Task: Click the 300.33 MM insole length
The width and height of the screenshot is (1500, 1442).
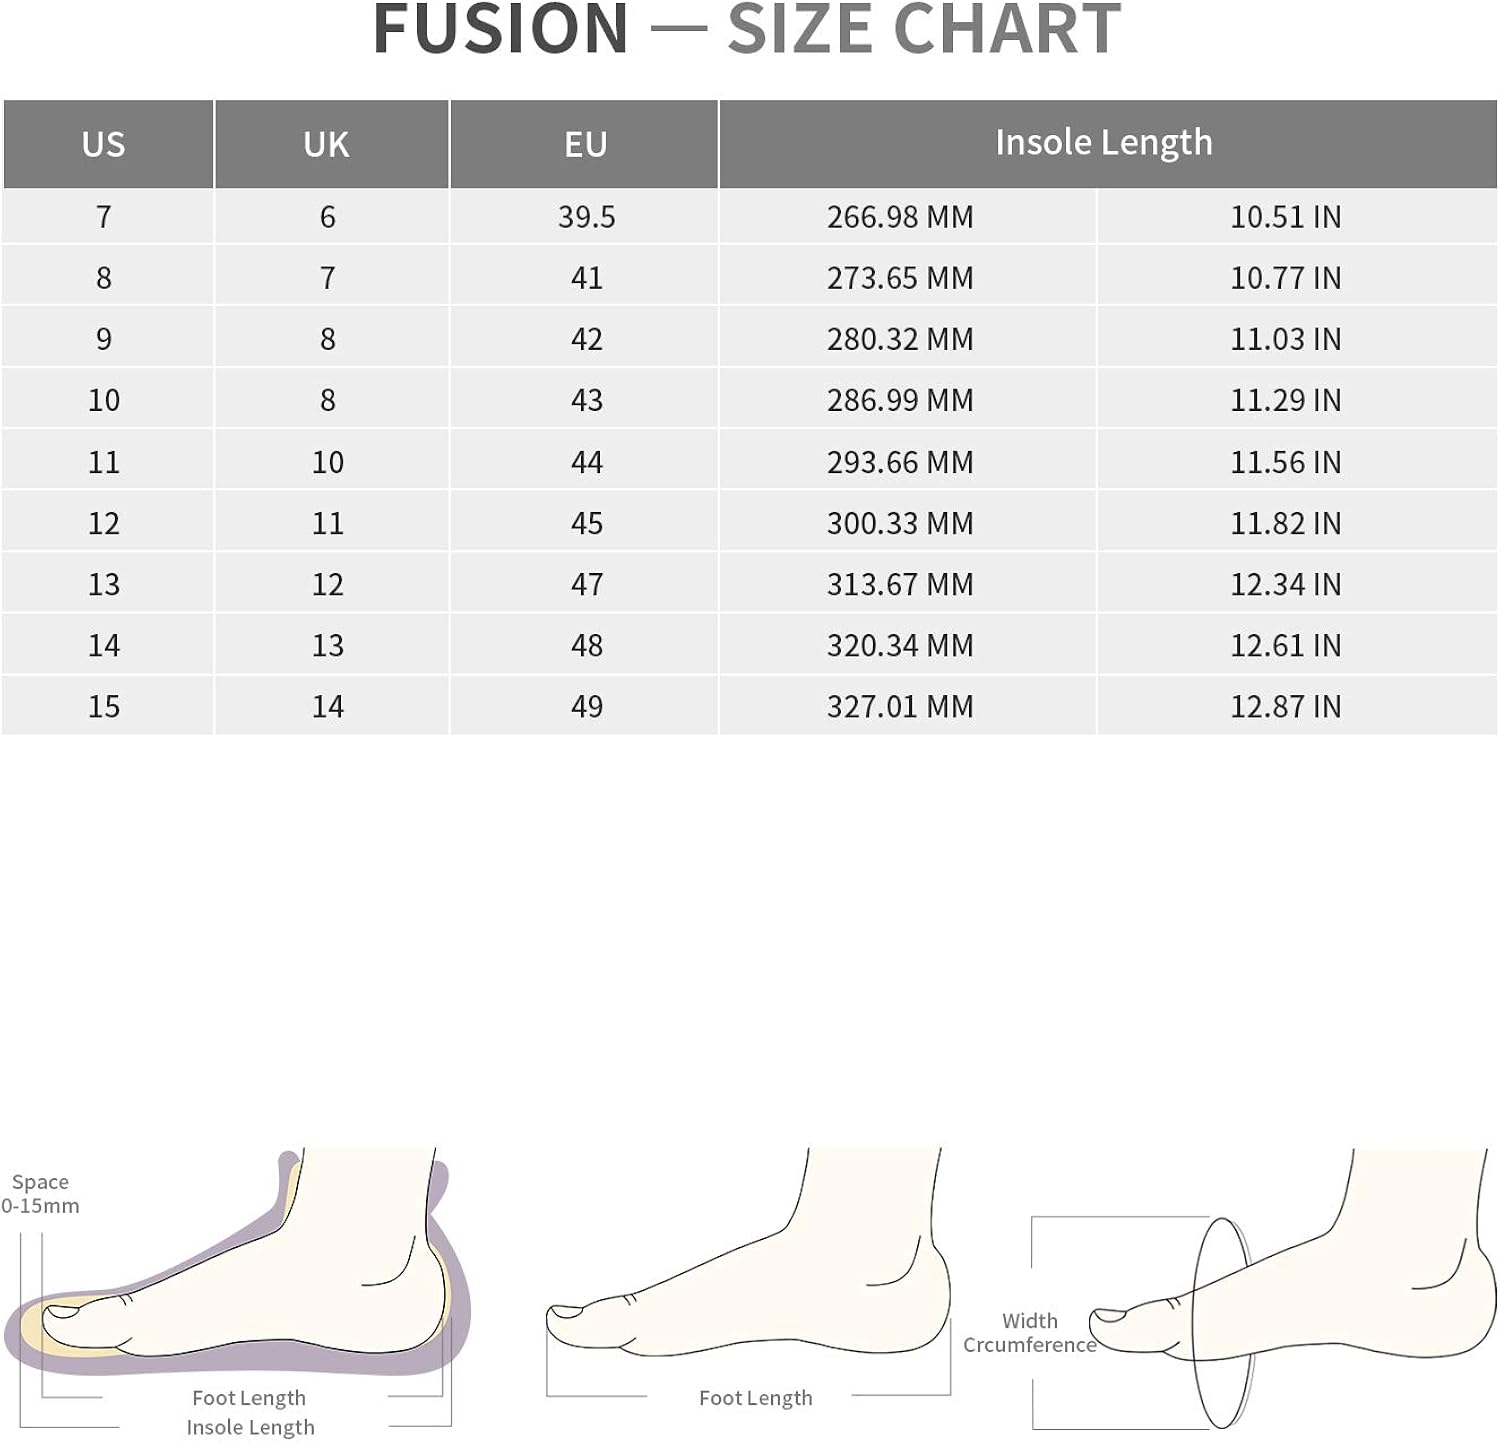Action: coord(900,523)
